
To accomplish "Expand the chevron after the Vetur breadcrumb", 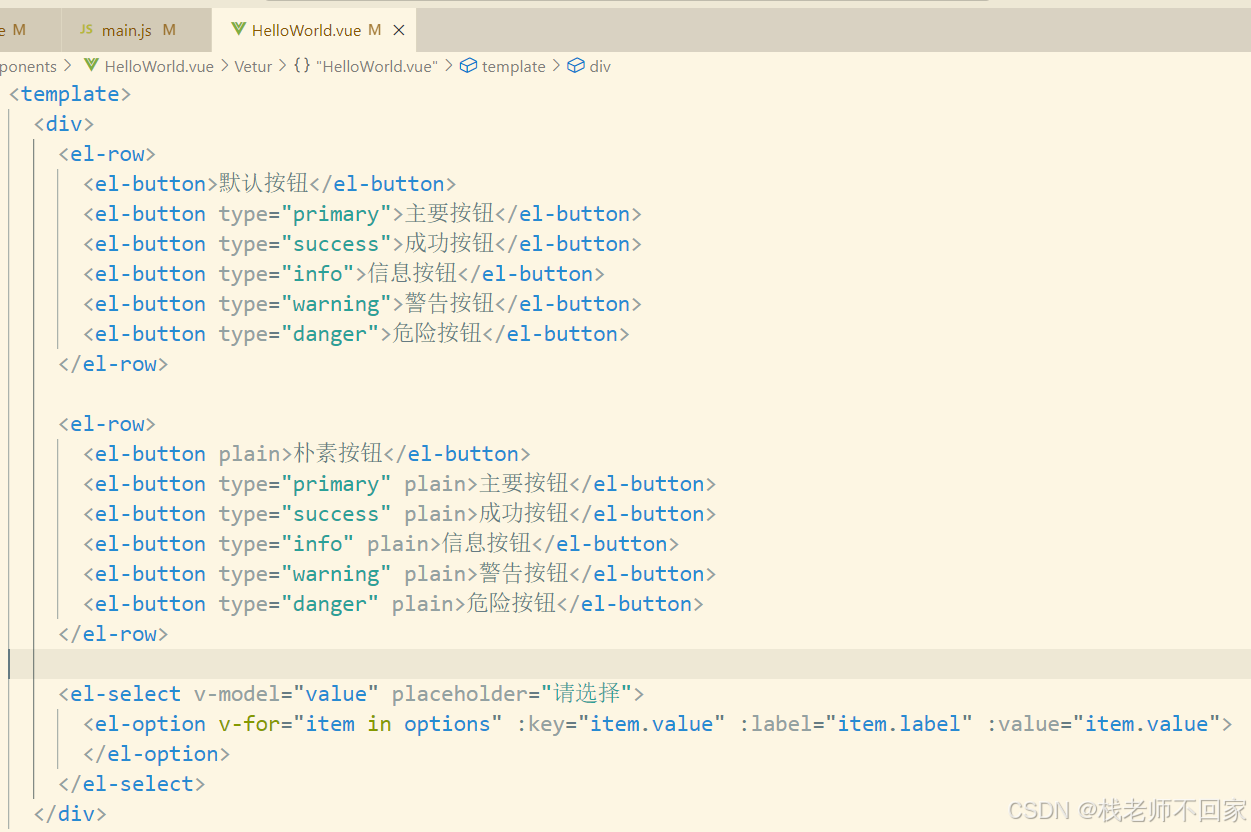I will tap(281, 66).
